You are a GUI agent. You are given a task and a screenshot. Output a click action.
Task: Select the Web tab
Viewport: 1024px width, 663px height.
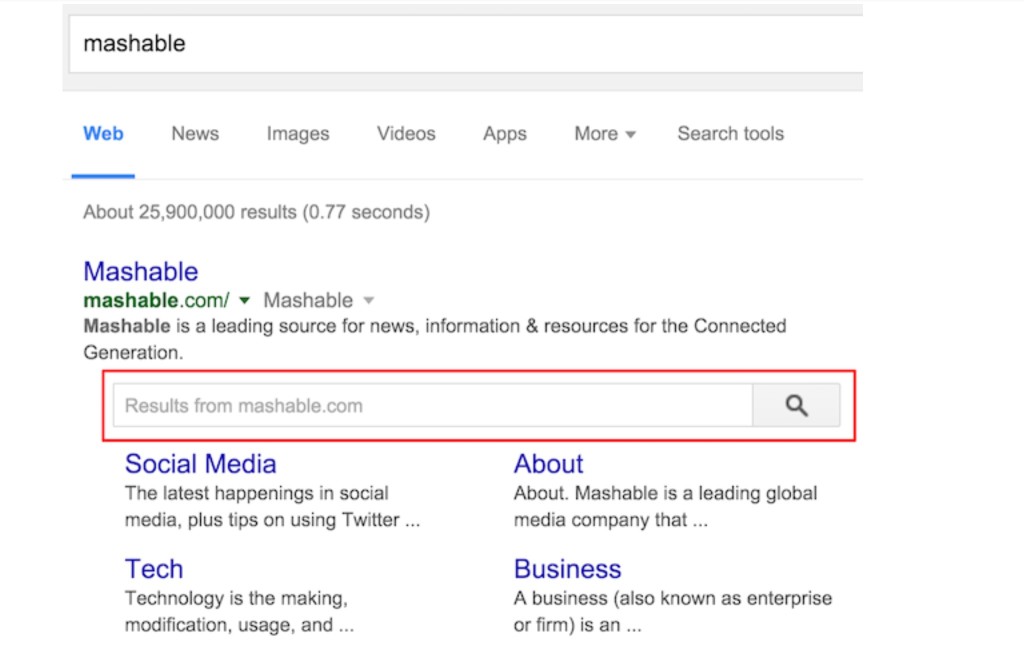coord(103,134)
